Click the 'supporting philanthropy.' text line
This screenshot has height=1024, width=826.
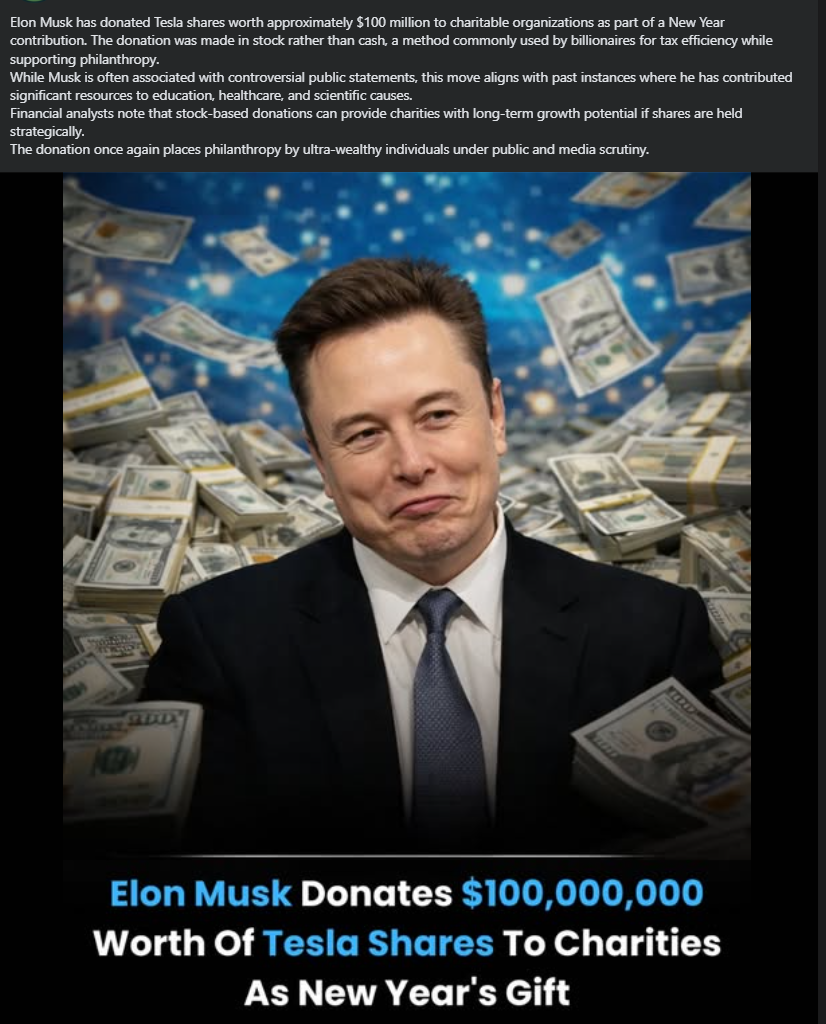tap(84, 59)
